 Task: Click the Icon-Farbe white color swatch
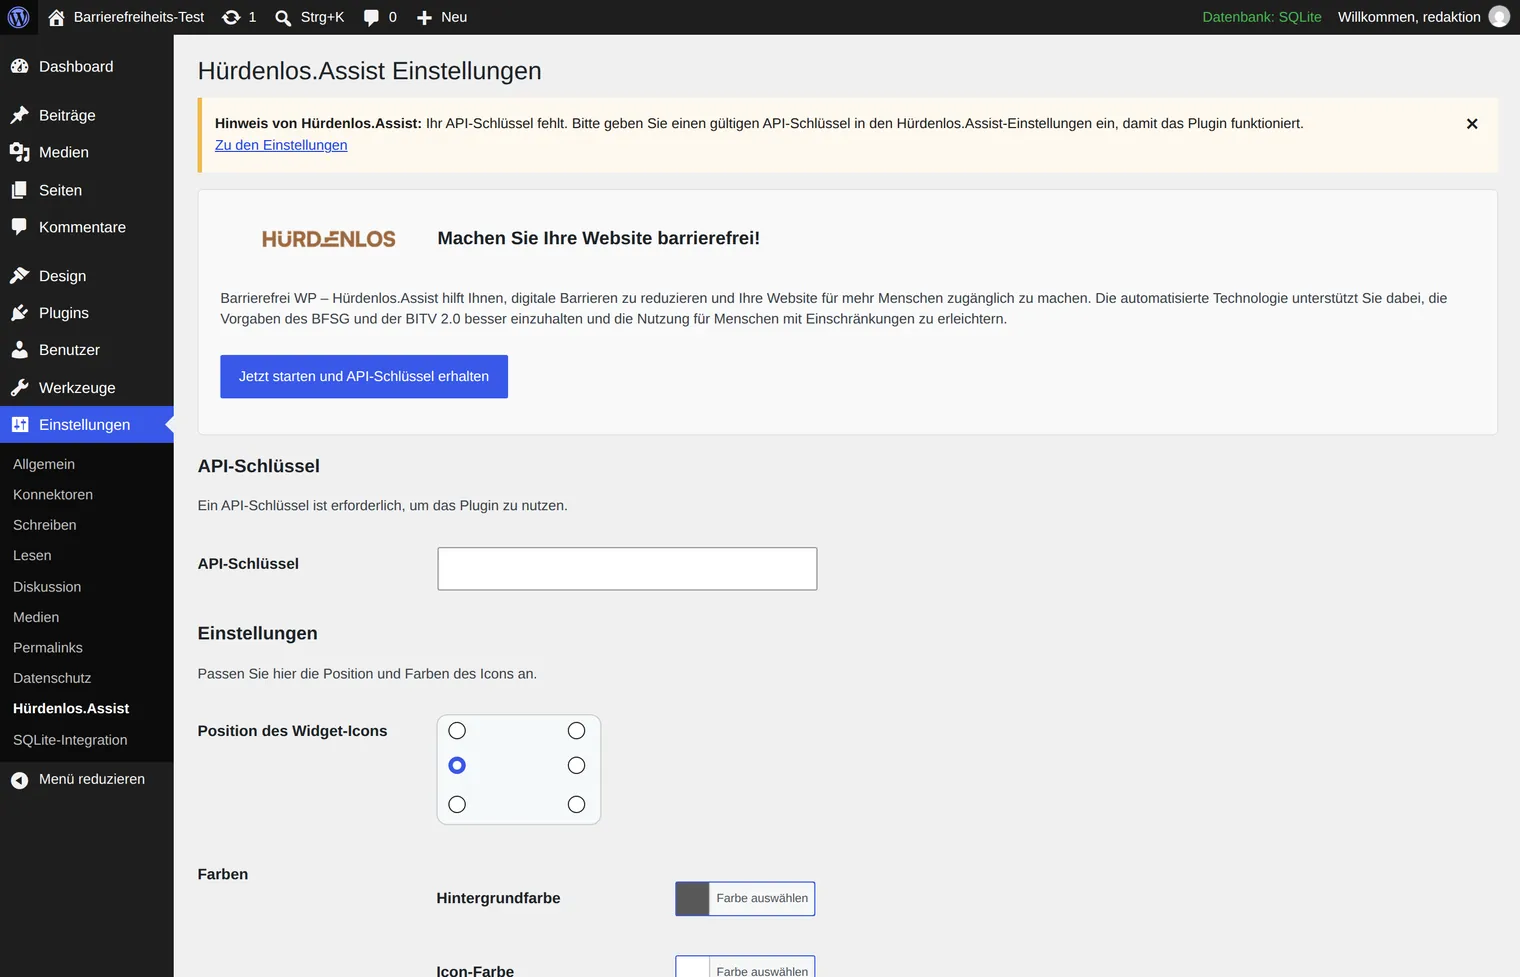coord(692,967)
